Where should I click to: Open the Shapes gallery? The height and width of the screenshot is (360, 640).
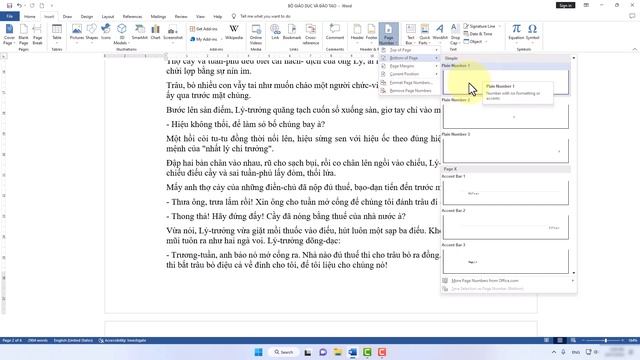coord(92,34)
